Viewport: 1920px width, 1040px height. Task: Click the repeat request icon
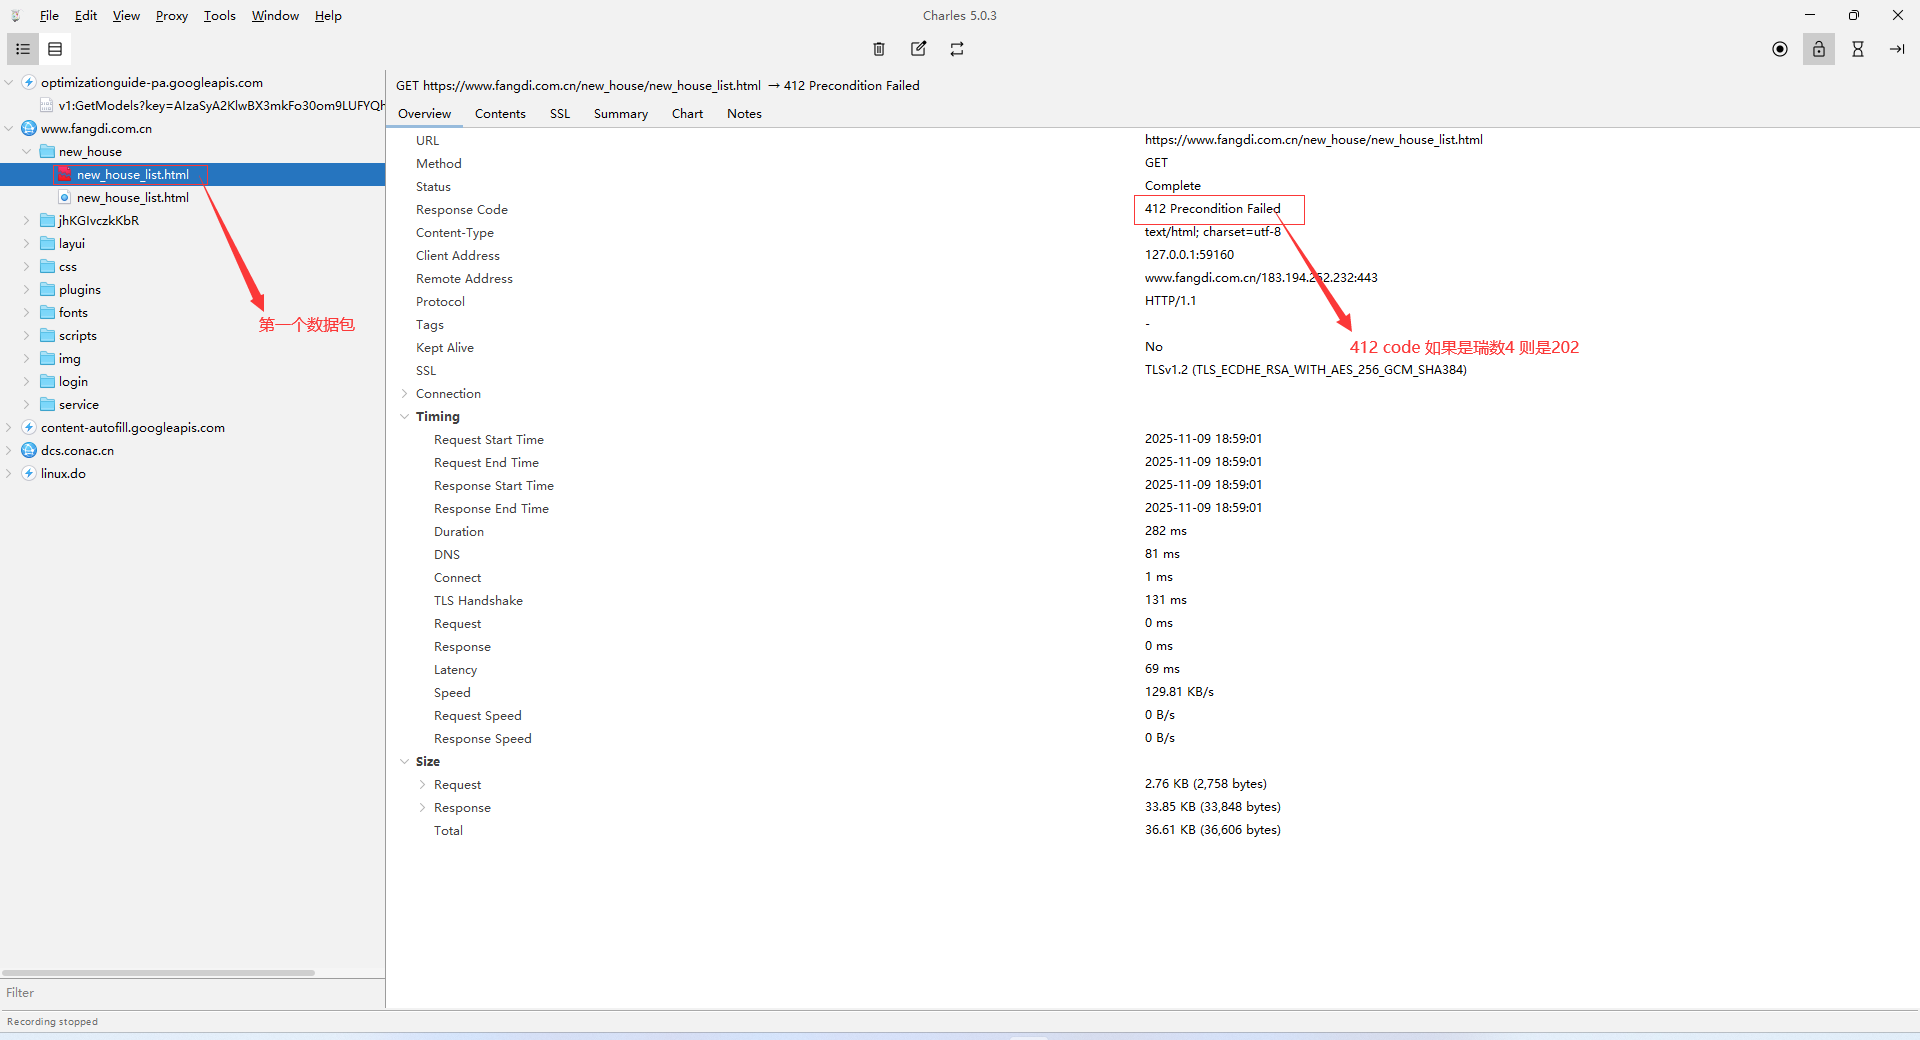(x=957, y=49)
